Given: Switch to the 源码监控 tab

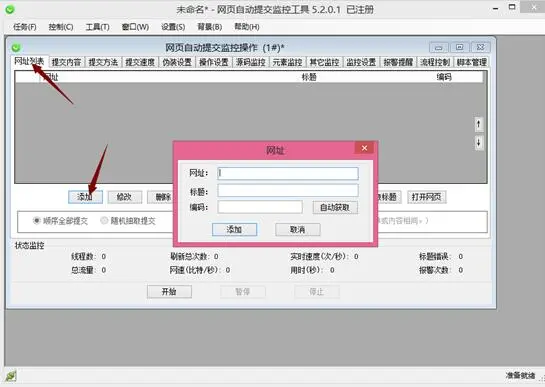Looking at the screenshot, I should point(251,62).
